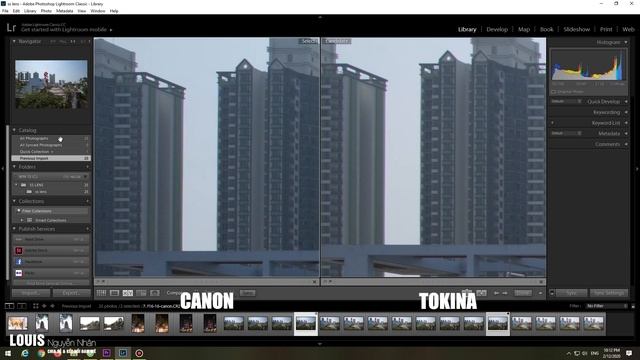Open the Window menu
This screenshot has width=640, height=360.
[98, 11]
